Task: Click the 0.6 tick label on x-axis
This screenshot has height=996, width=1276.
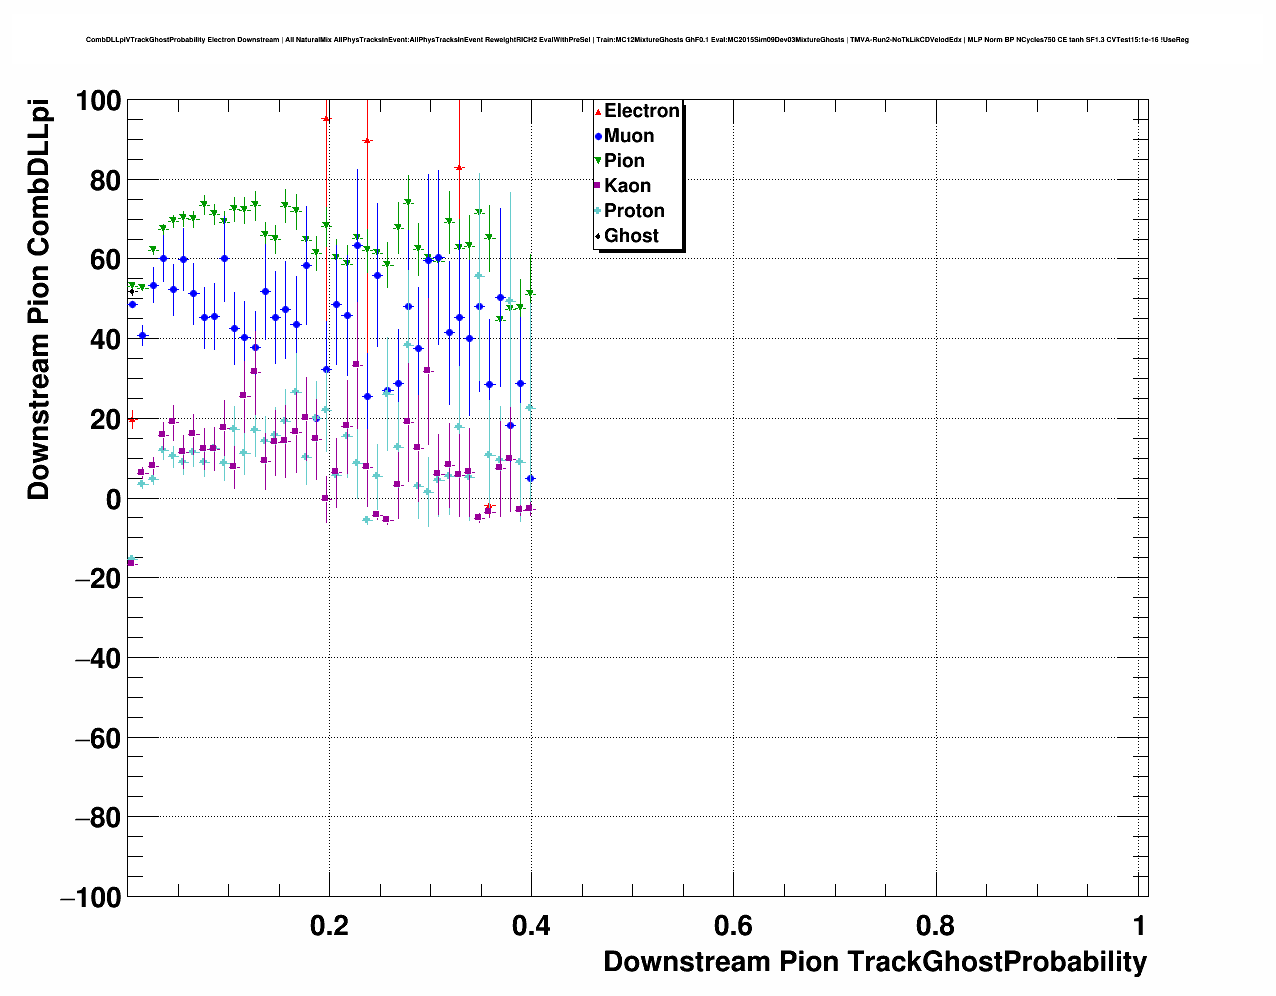Action: pos(732,925)
